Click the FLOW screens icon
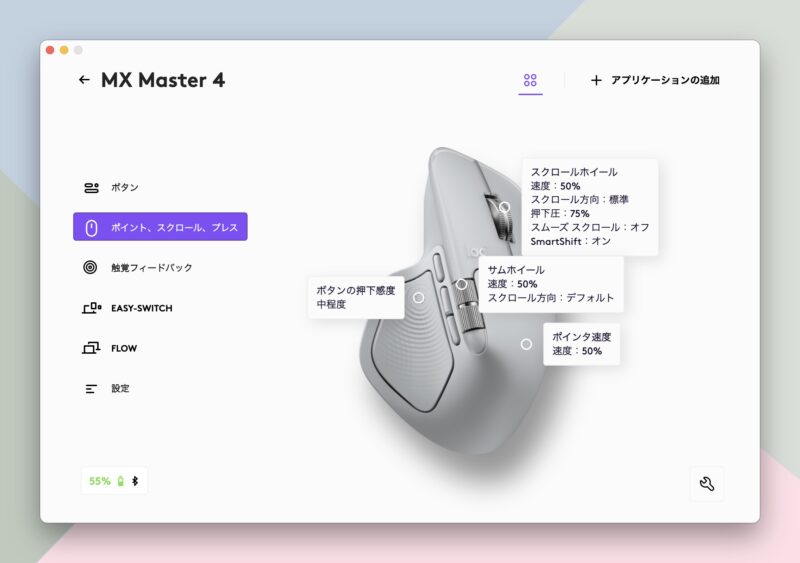 click(91, 348)
